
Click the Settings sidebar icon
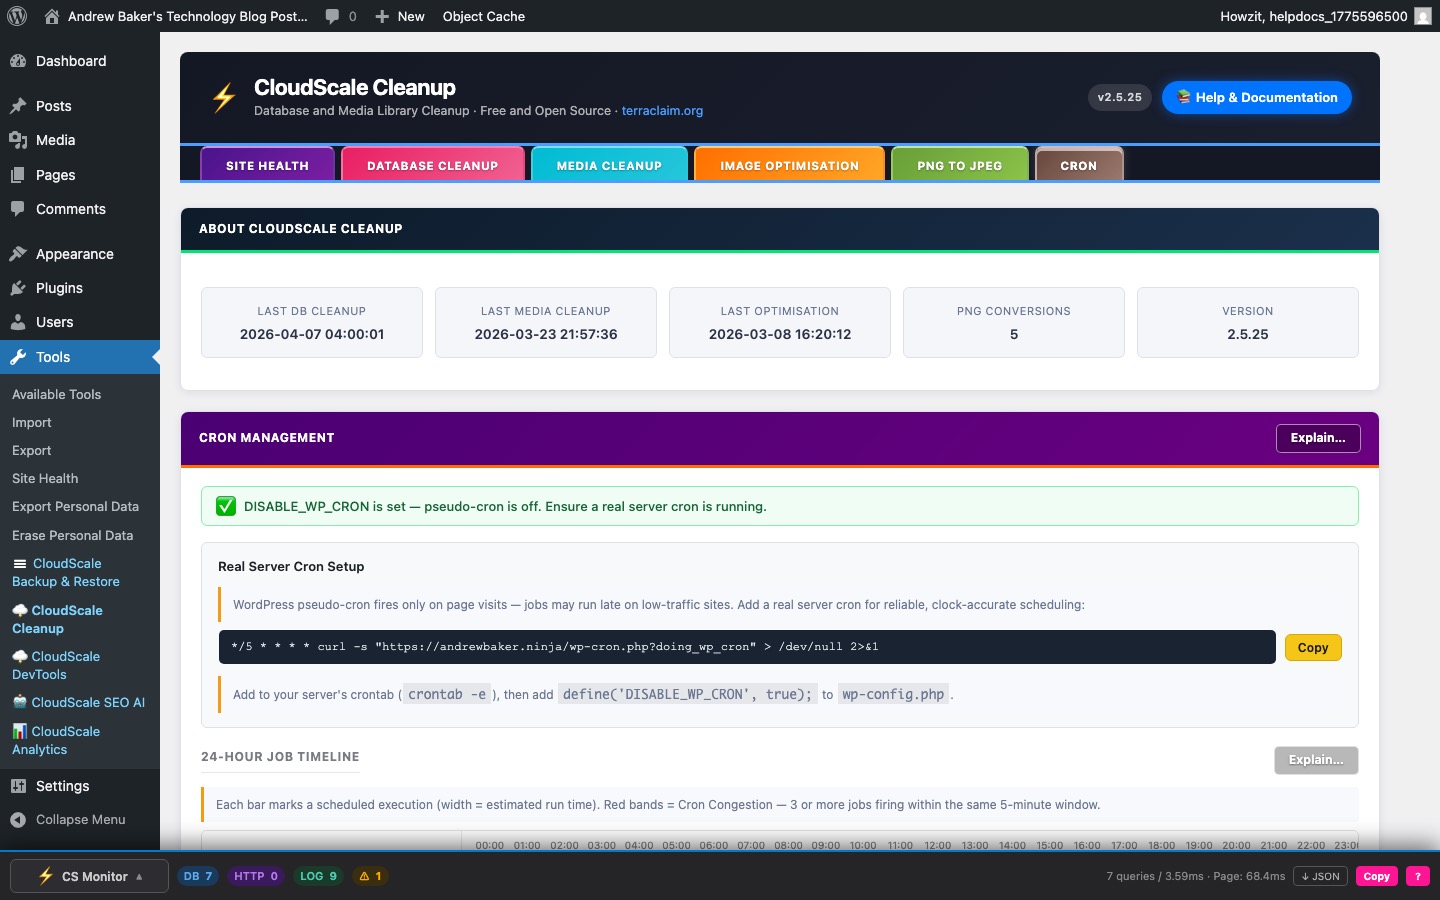click(18, 786)
